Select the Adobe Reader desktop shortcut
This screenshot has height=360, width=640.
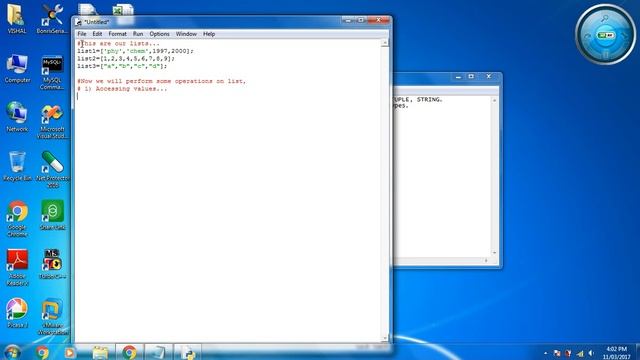17,267
